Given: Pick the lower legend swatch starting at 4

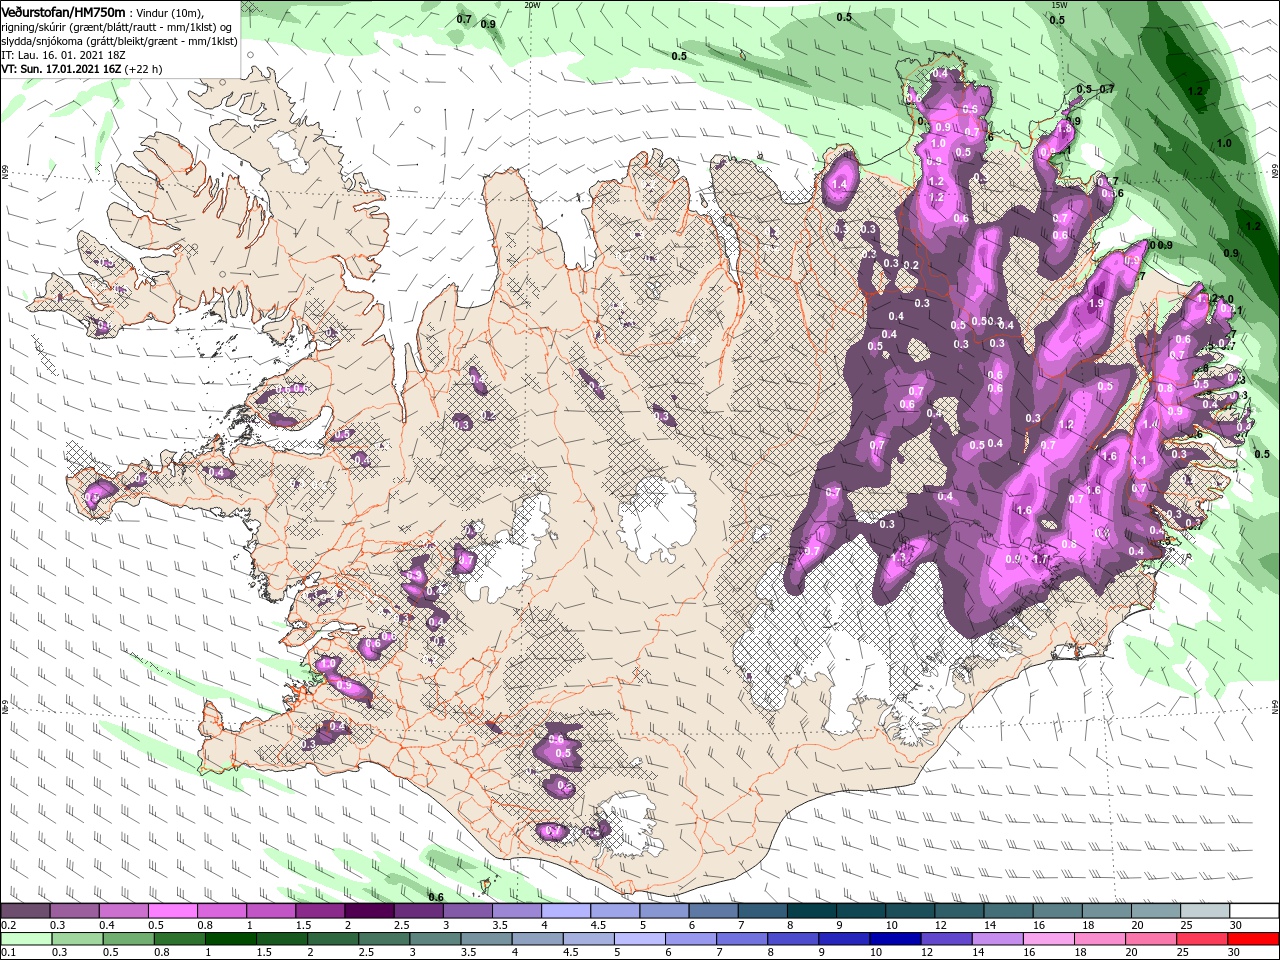Looking at the screenshot, I should point(537,939).
